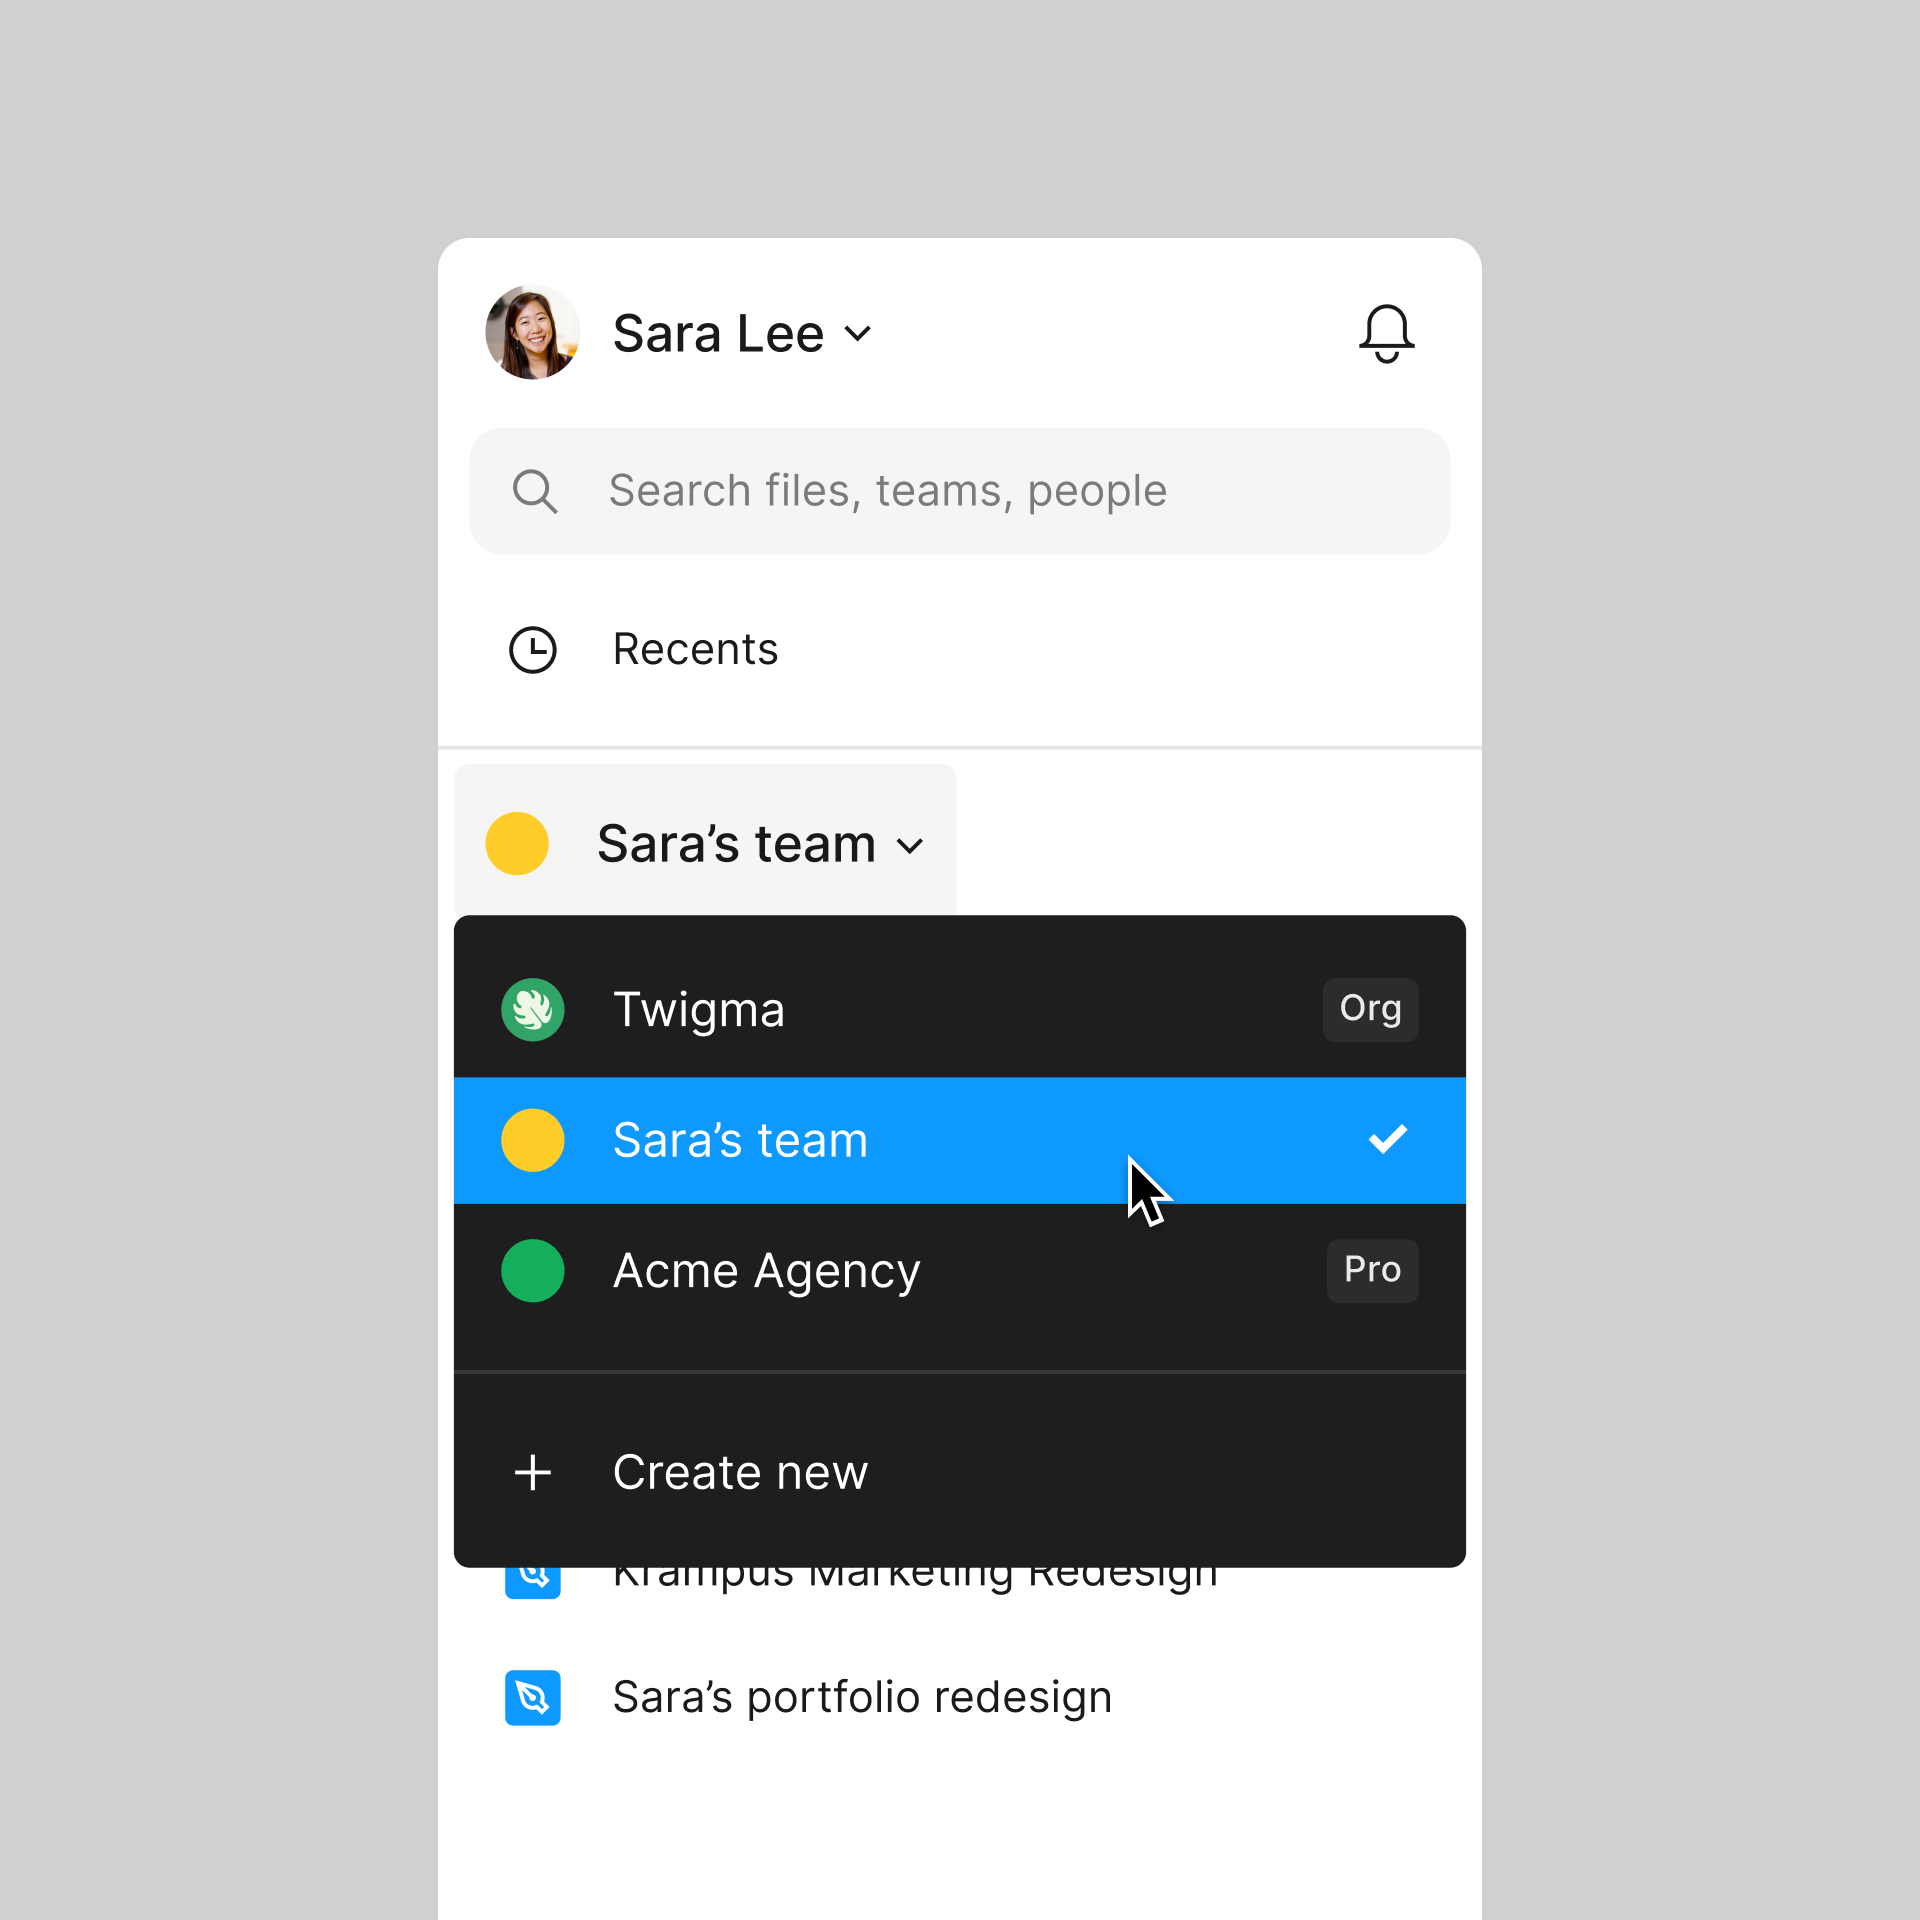Click the notification bell icon
Viewport: 1920px width, 1920px height.
(x=1389, y=332)
